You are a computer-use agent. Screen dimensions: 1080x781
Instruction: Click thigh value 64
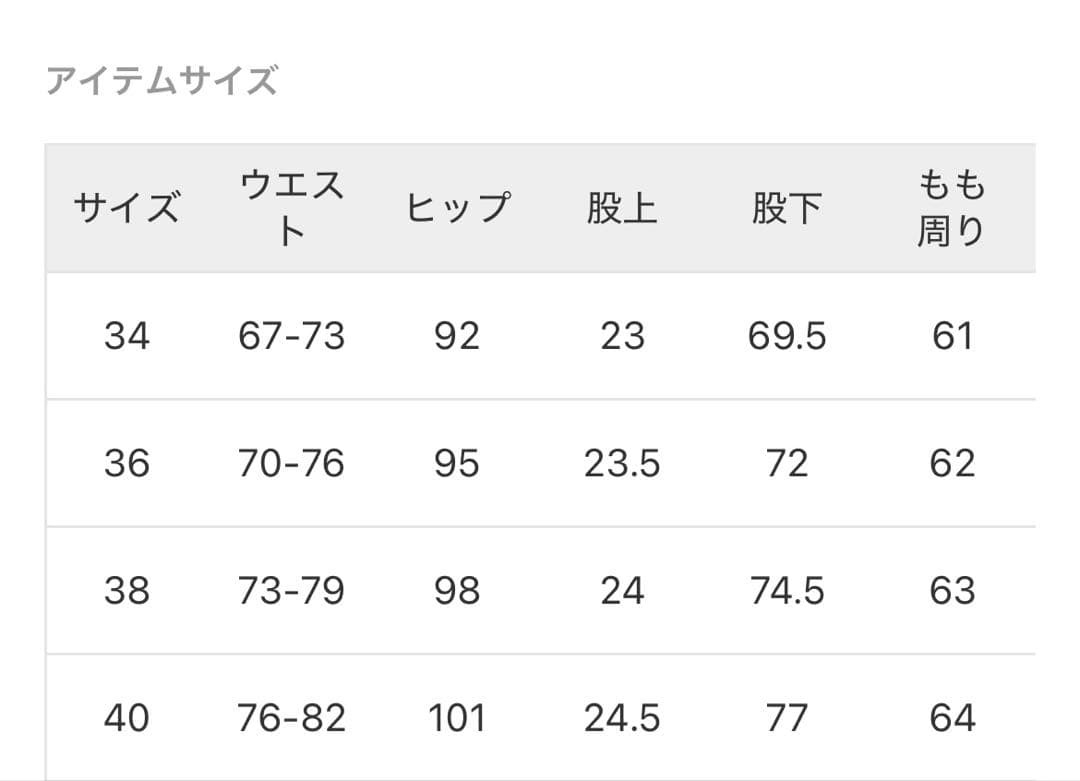(951, 718)
